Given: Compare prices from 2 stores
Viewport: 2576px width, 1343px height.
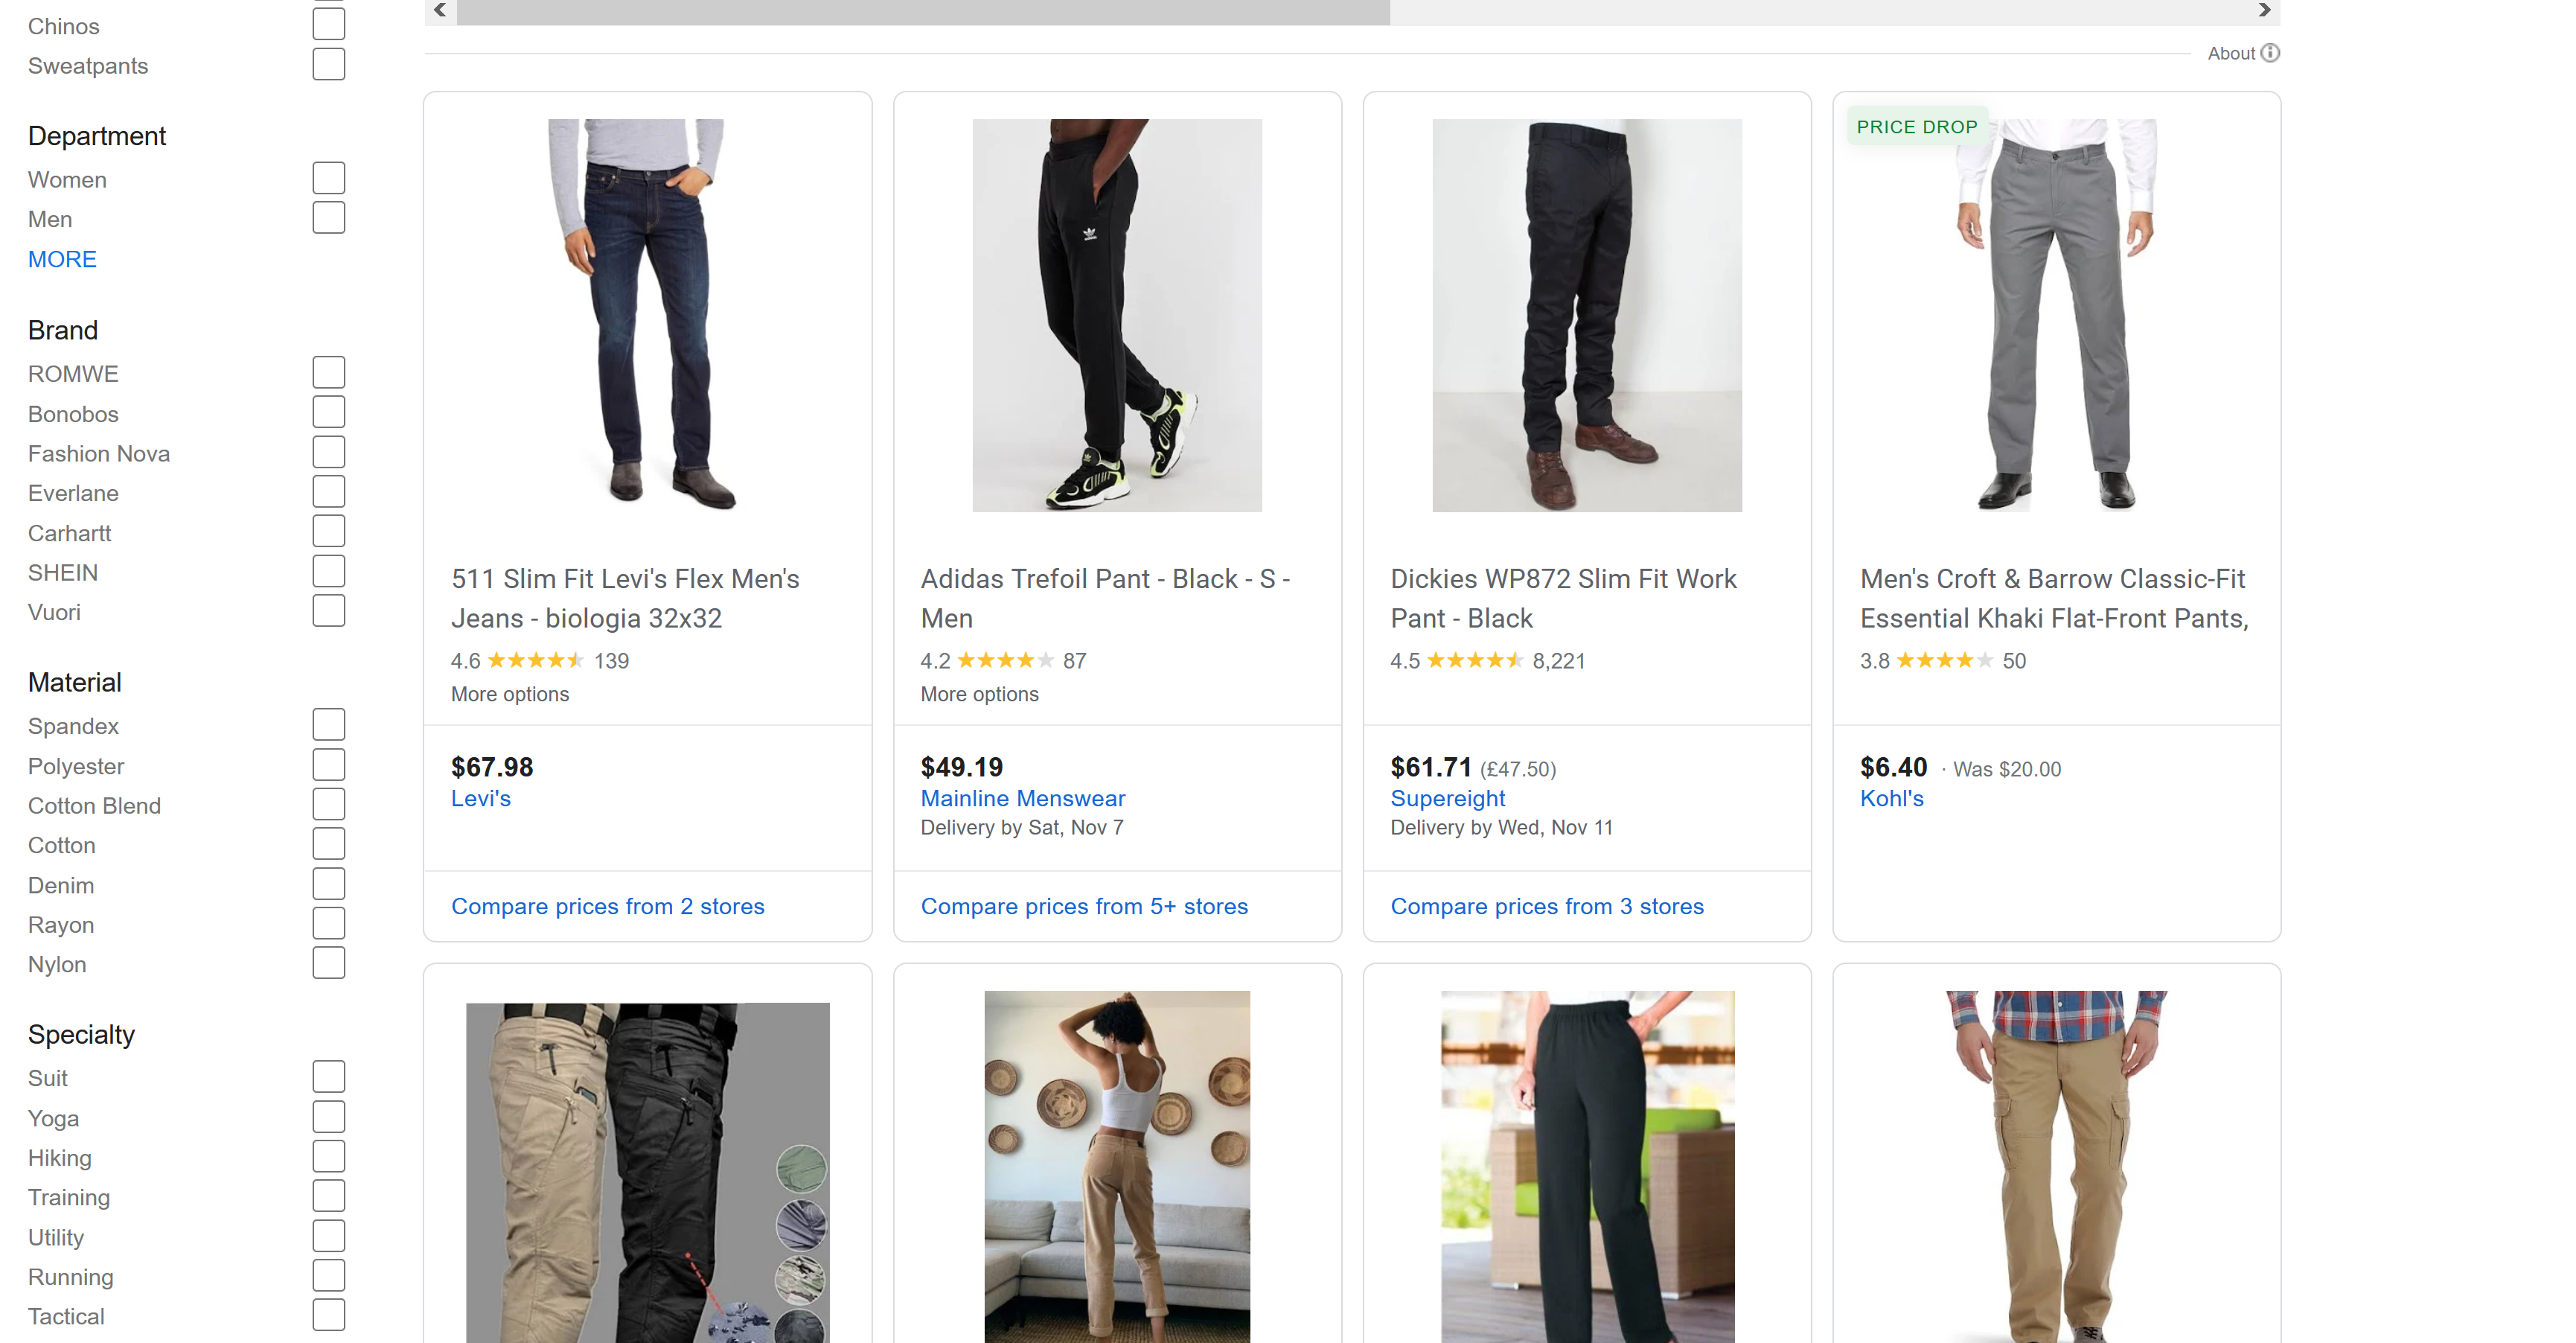Looking at the screenshot, I should coord(607,906).
